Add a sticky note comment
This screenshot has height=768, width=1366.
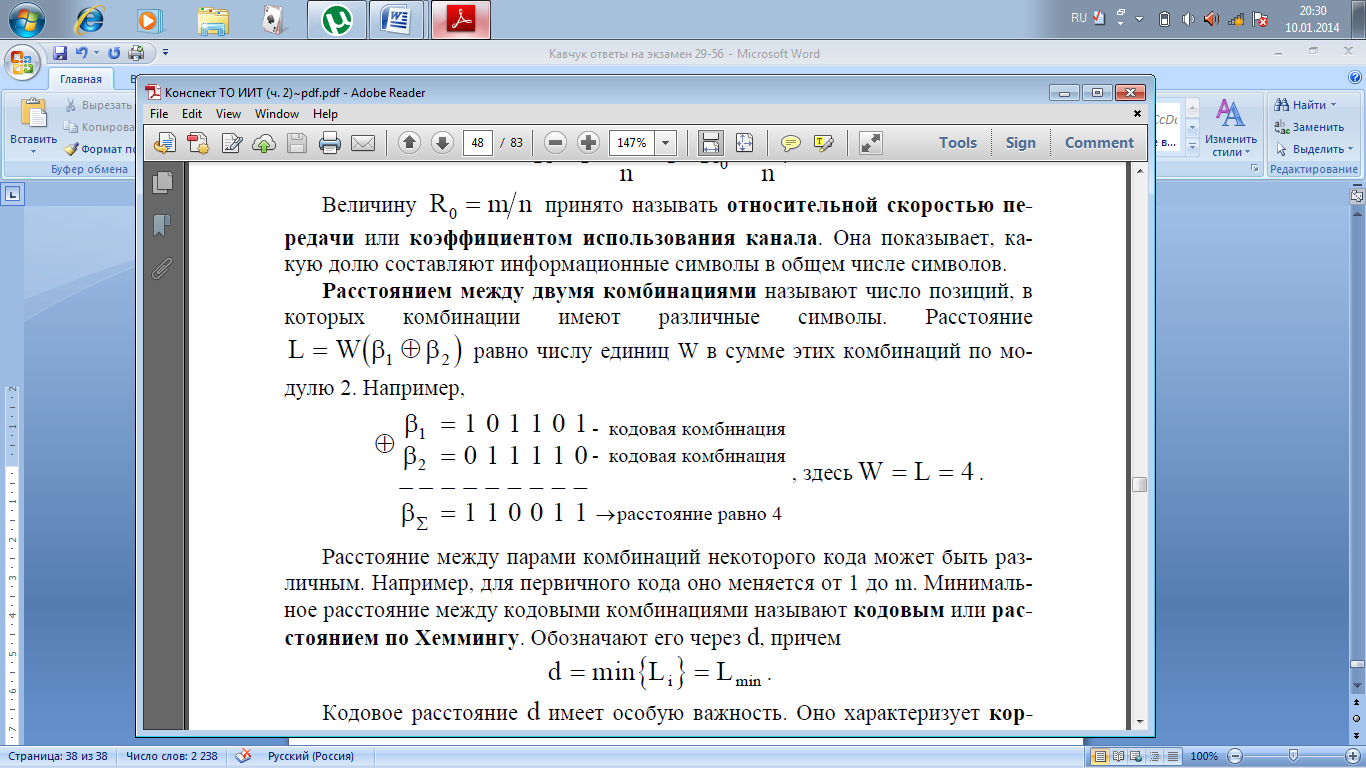[x=791, y=143]
